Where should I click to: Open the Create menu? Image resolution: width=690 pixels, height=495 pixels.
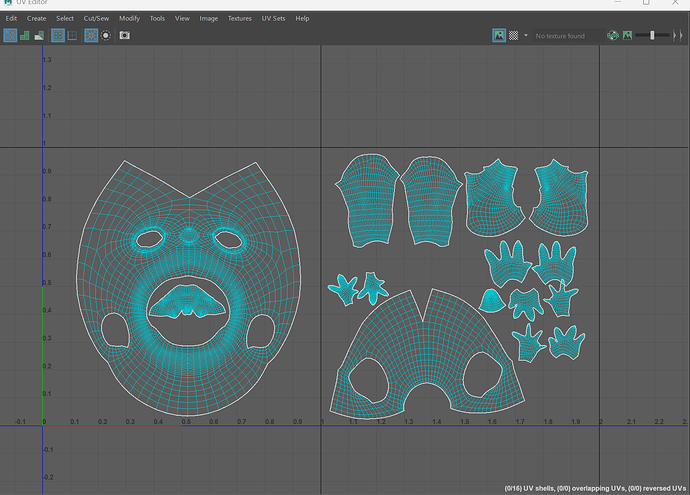point(37,18)
